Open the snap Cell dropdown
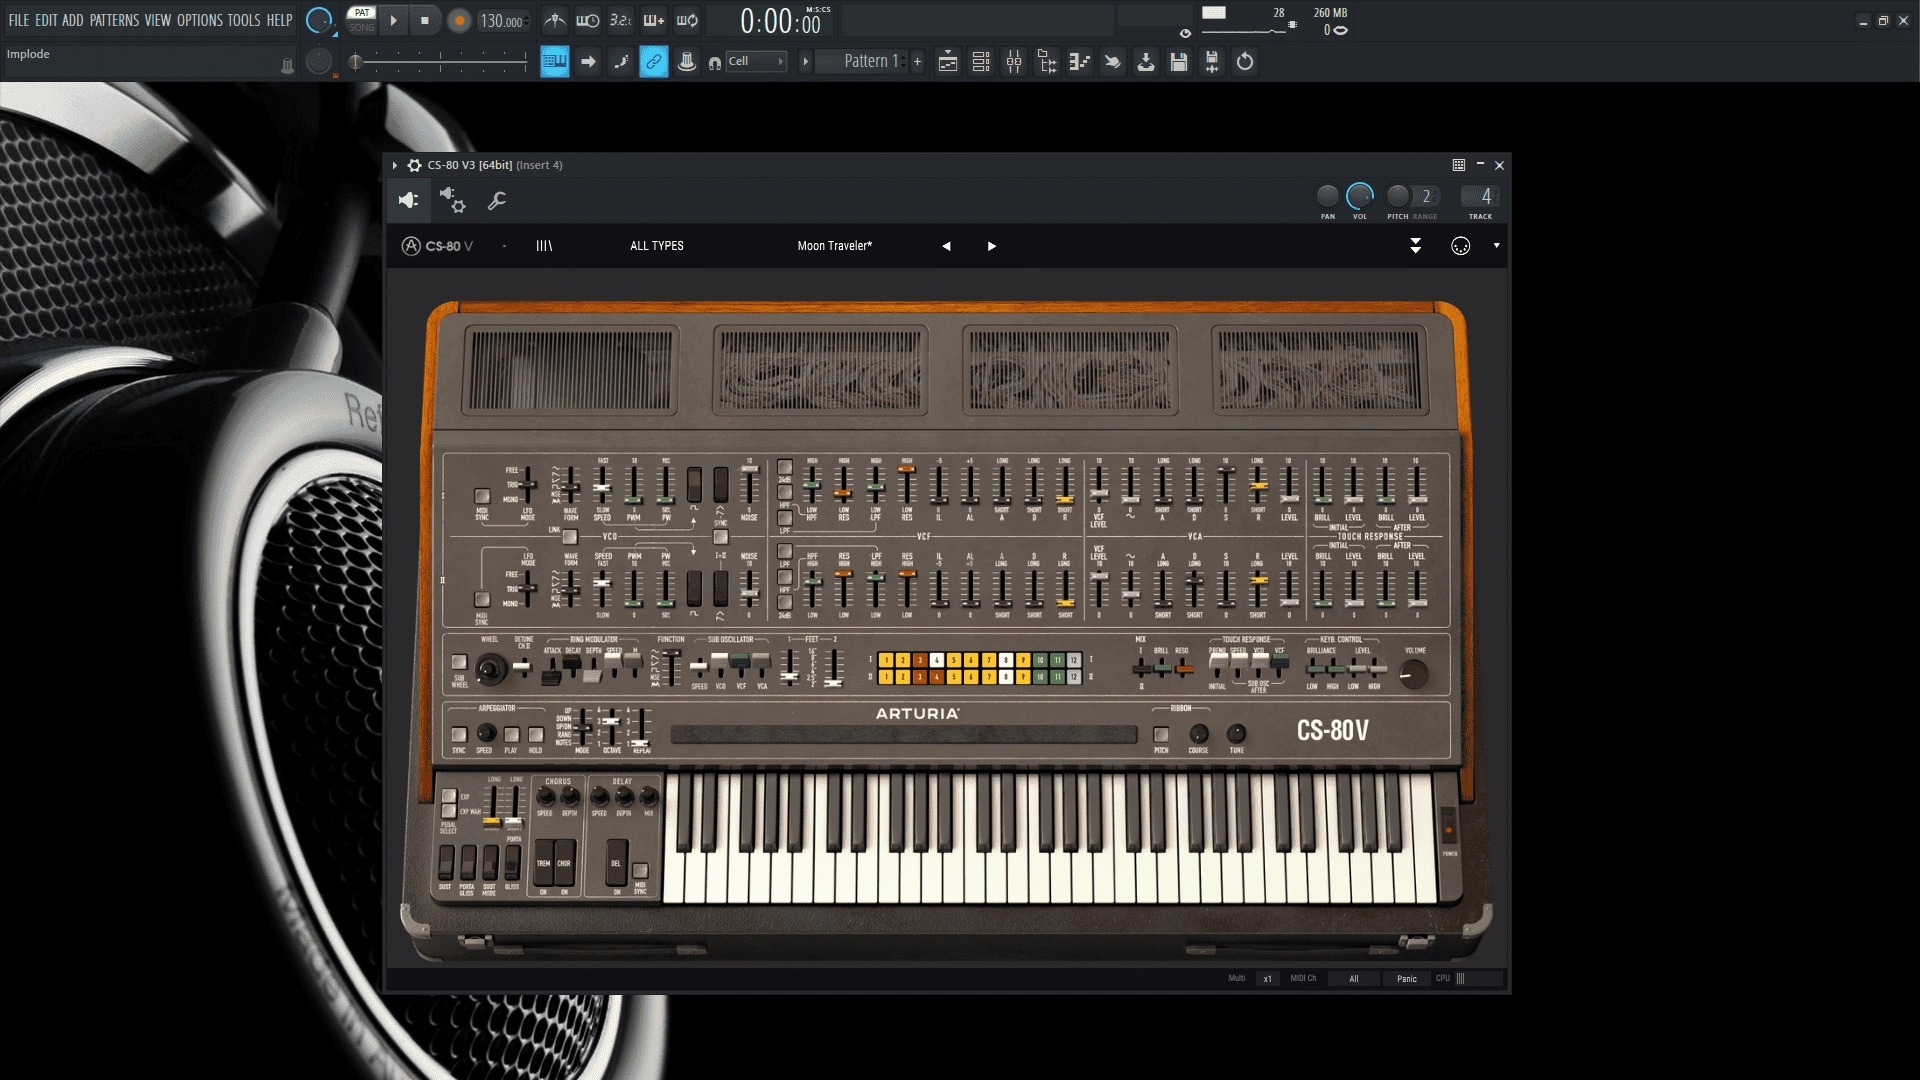 coord(756,62)
